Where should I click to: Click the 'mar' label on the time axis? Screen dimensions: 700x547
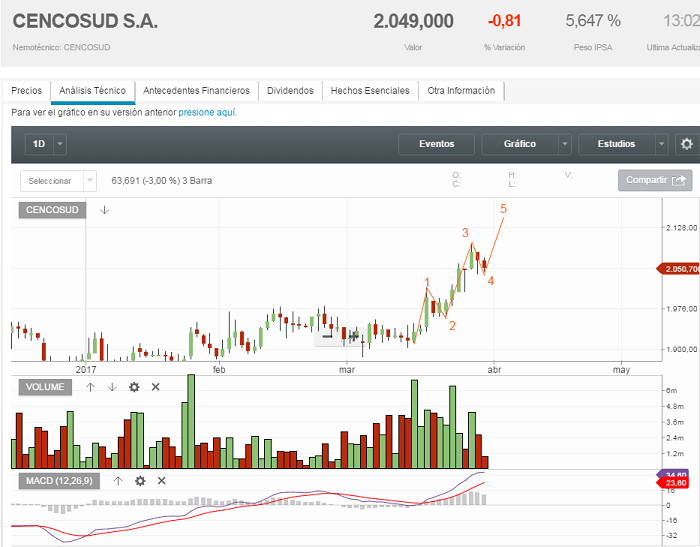(347, 370)
